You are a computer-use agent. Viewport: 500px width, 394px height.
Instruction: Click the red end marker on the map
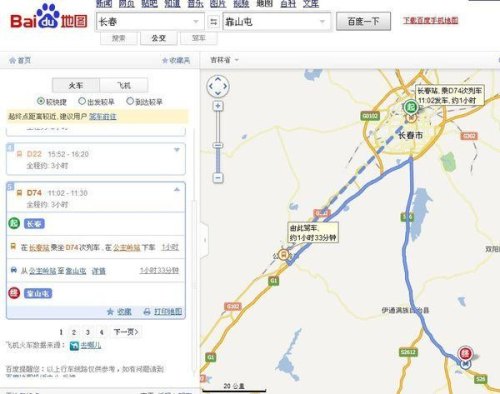click(465, 353)
